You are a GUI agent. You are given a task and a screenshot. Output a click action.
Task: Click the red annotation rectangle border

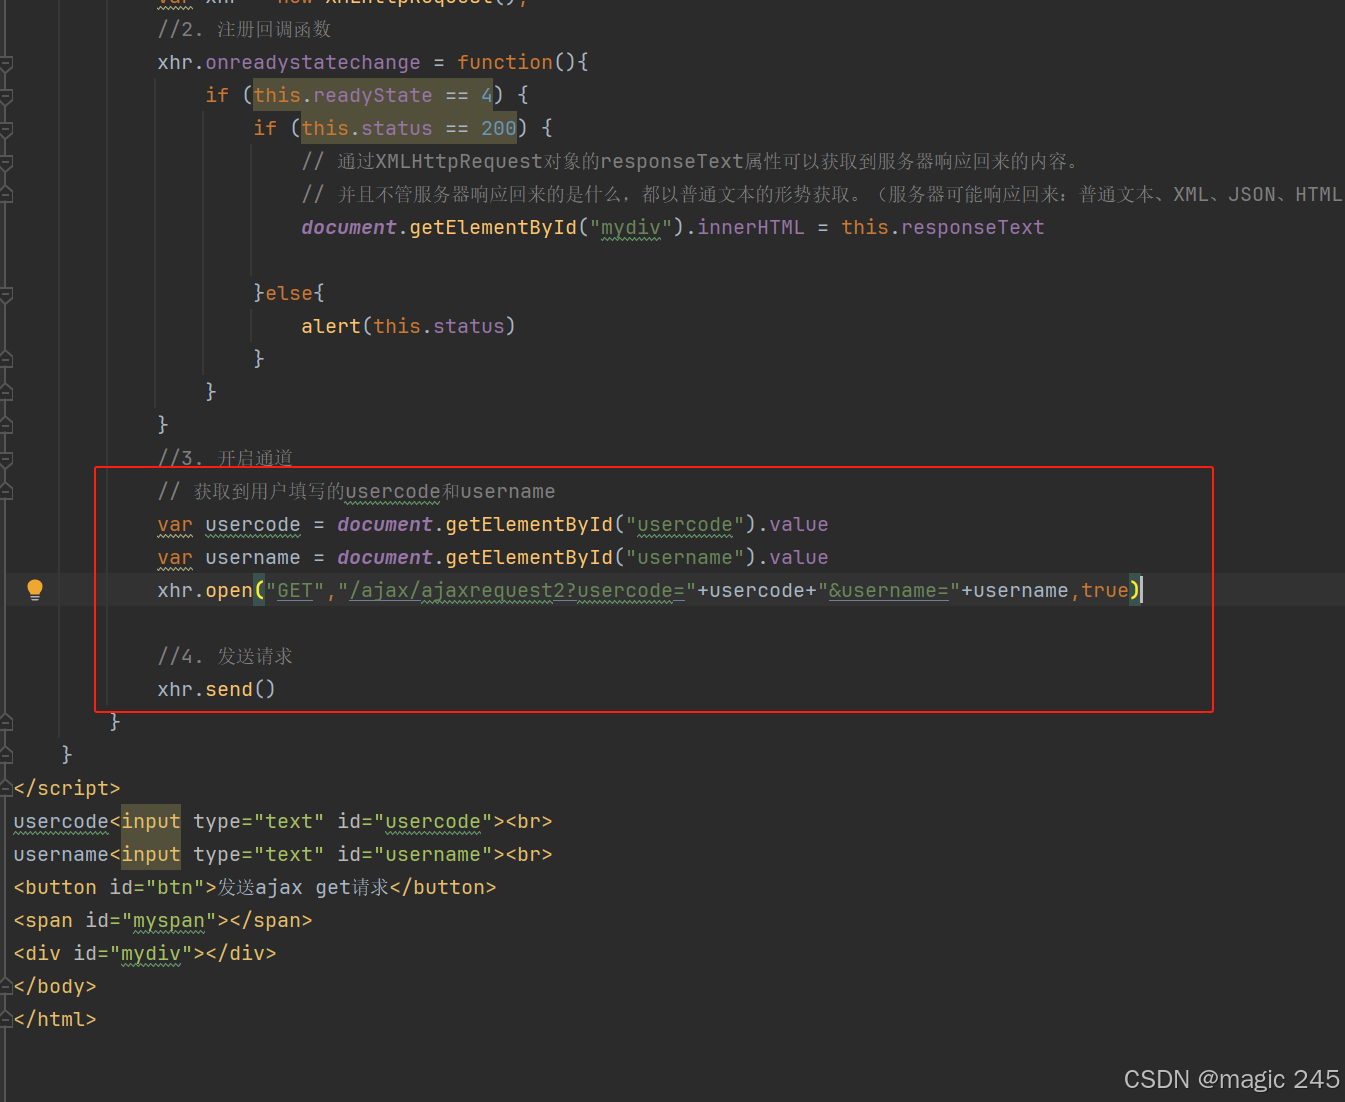point(653,467)
